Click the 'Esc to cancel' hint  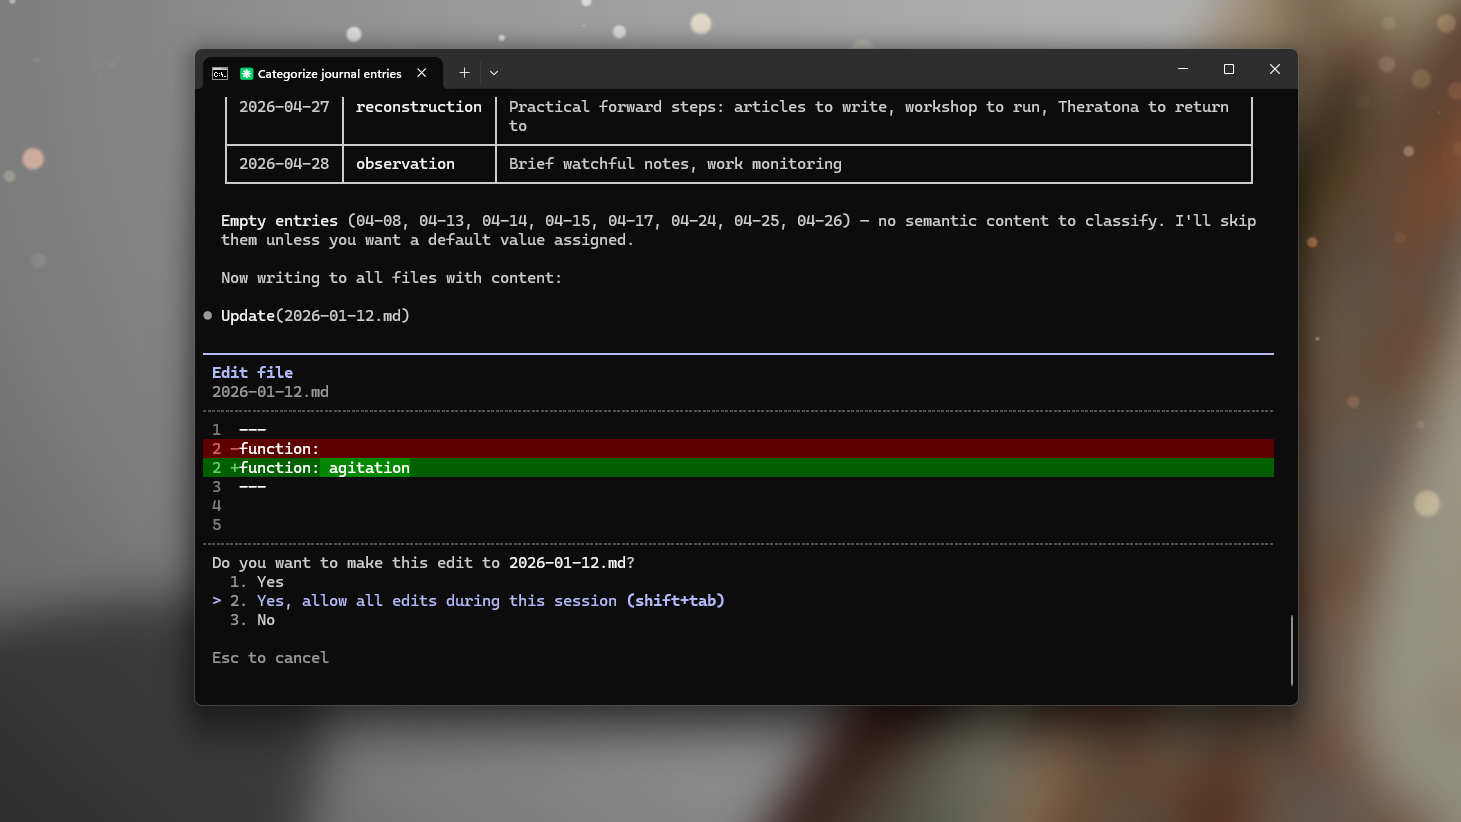[x=270, y=658]
